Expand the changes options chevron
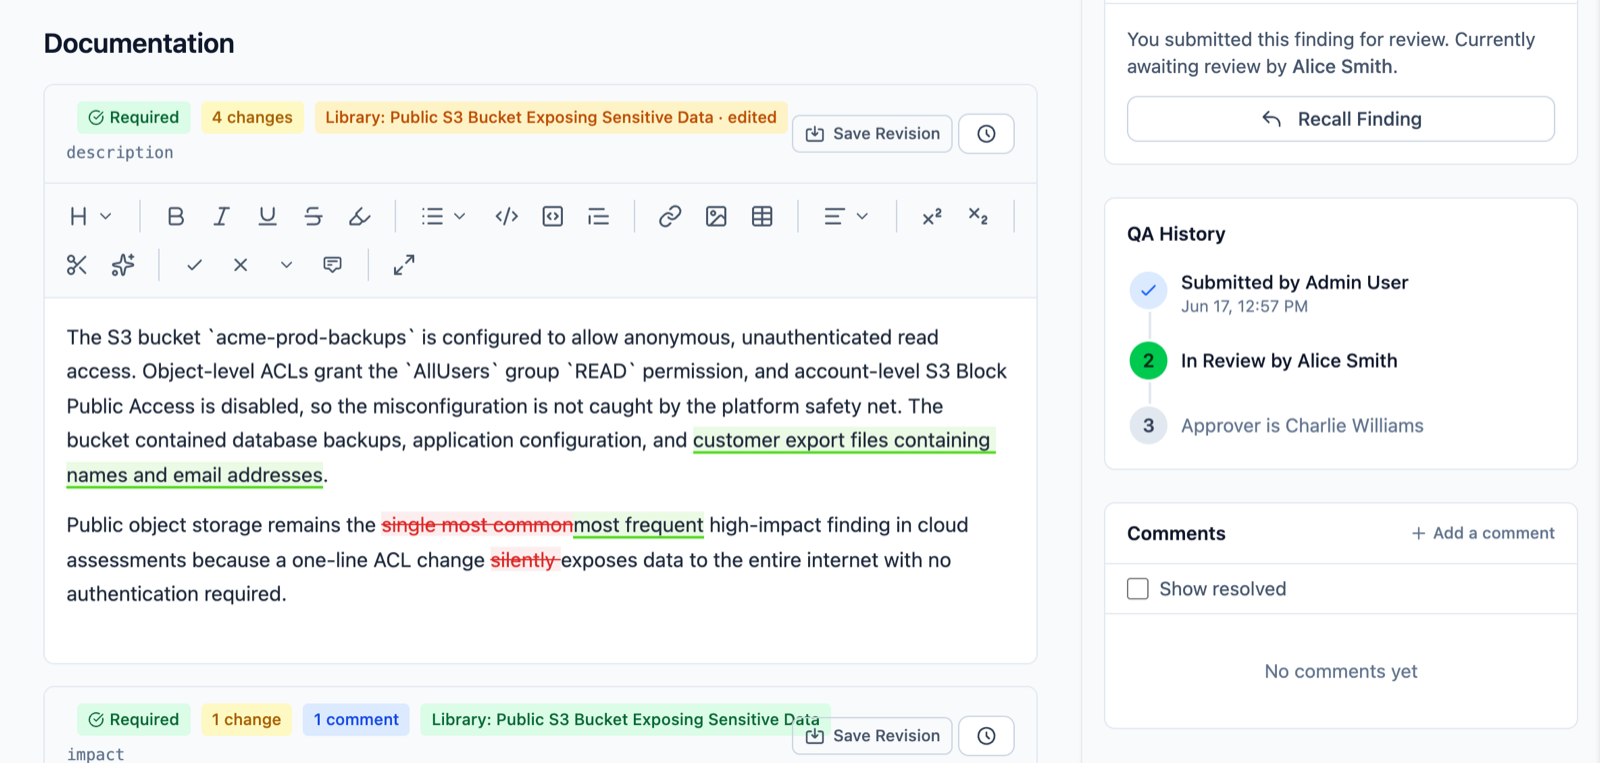 pyautogui.click(x=287, y=265)
